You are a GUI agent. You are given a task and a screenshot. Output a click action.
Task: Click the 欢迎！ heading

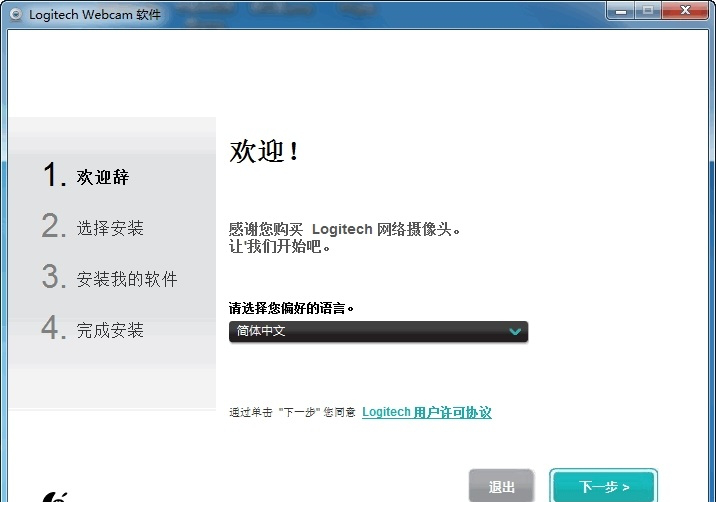265,152
